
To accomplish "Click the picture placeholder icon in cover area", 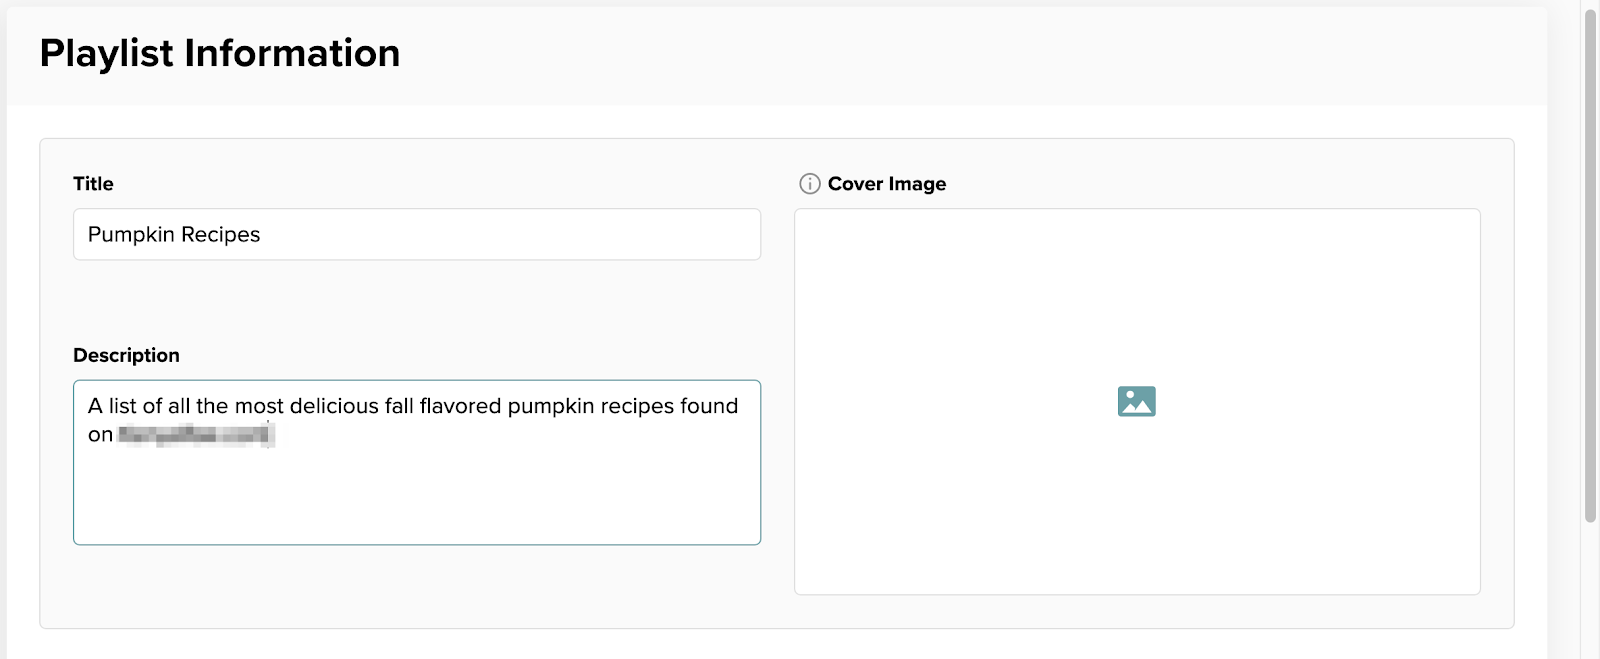I will pyautogui.click(x=1137, y=401).
